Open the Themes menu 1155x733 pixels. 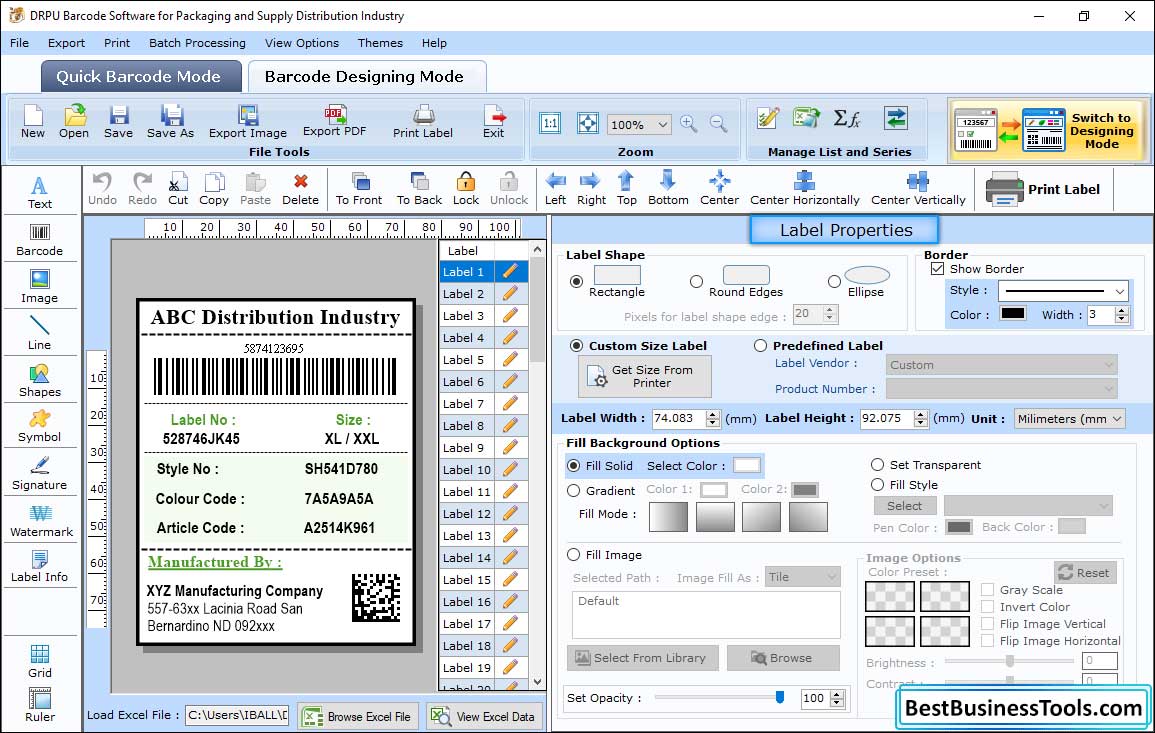(380, 43)
